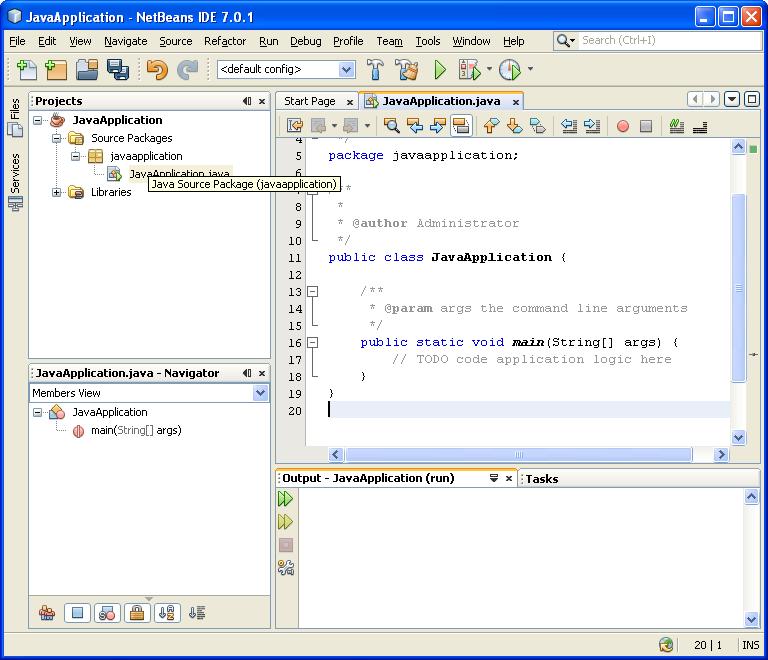Open the default config dropdown
This screenshot has height=660, width=768.
346,70
